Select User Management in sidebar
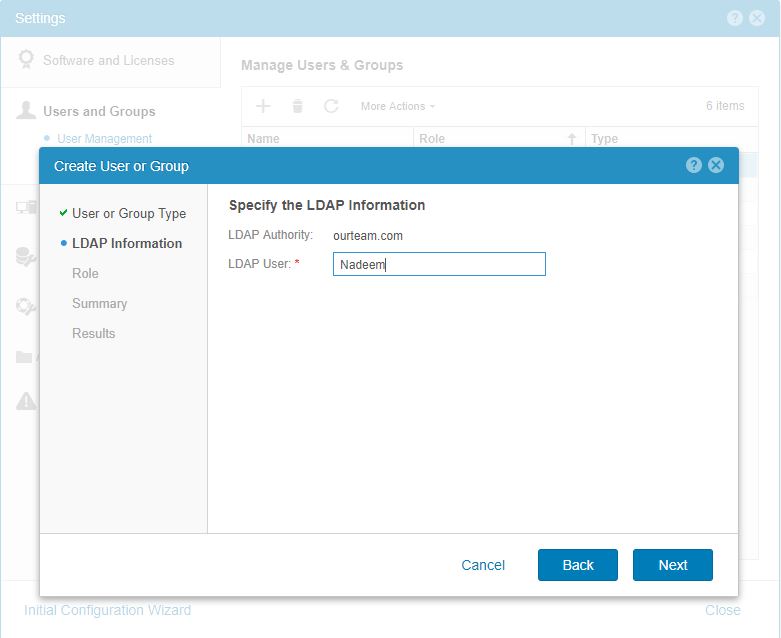Screen dimensions: 781x638 [104, 139]
